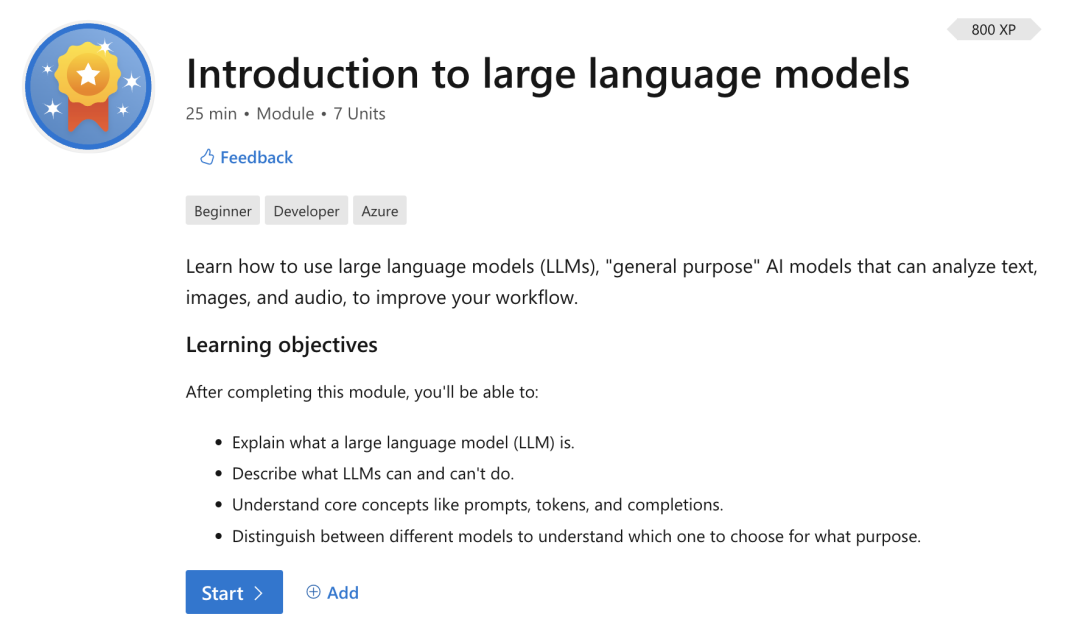This screenshot has height=631, width=1080.
Task: Select the Developer tag
Action: click(x=307, y=211)
